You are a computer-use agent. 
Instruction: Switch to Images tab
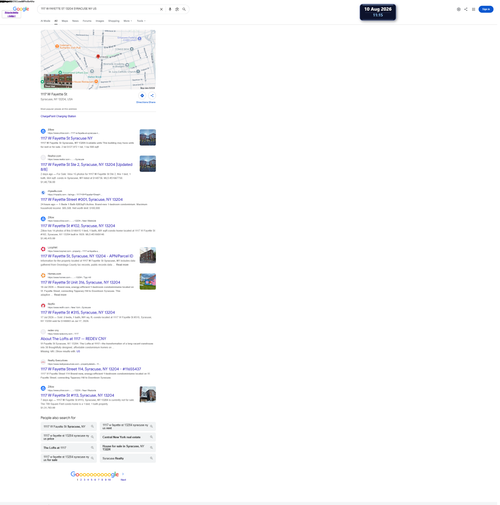100,21
